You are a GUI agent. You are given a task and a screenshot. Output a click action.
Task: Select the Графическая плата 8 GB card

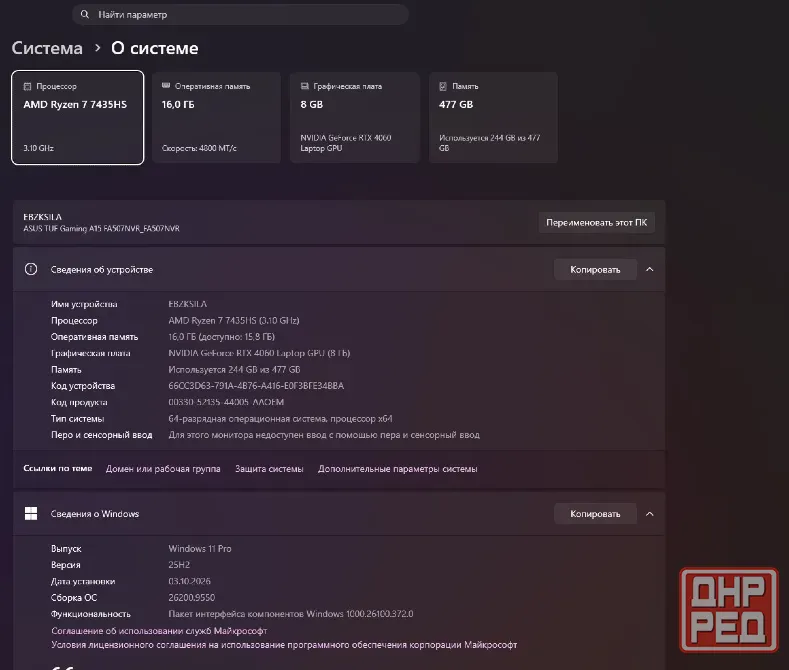[355, 117]
